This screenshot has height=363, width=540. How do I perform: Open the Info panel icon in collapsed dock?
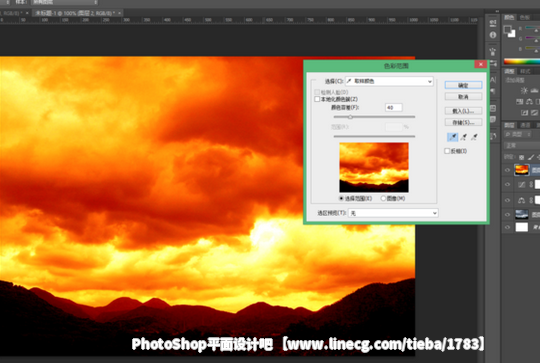point(493,35)
